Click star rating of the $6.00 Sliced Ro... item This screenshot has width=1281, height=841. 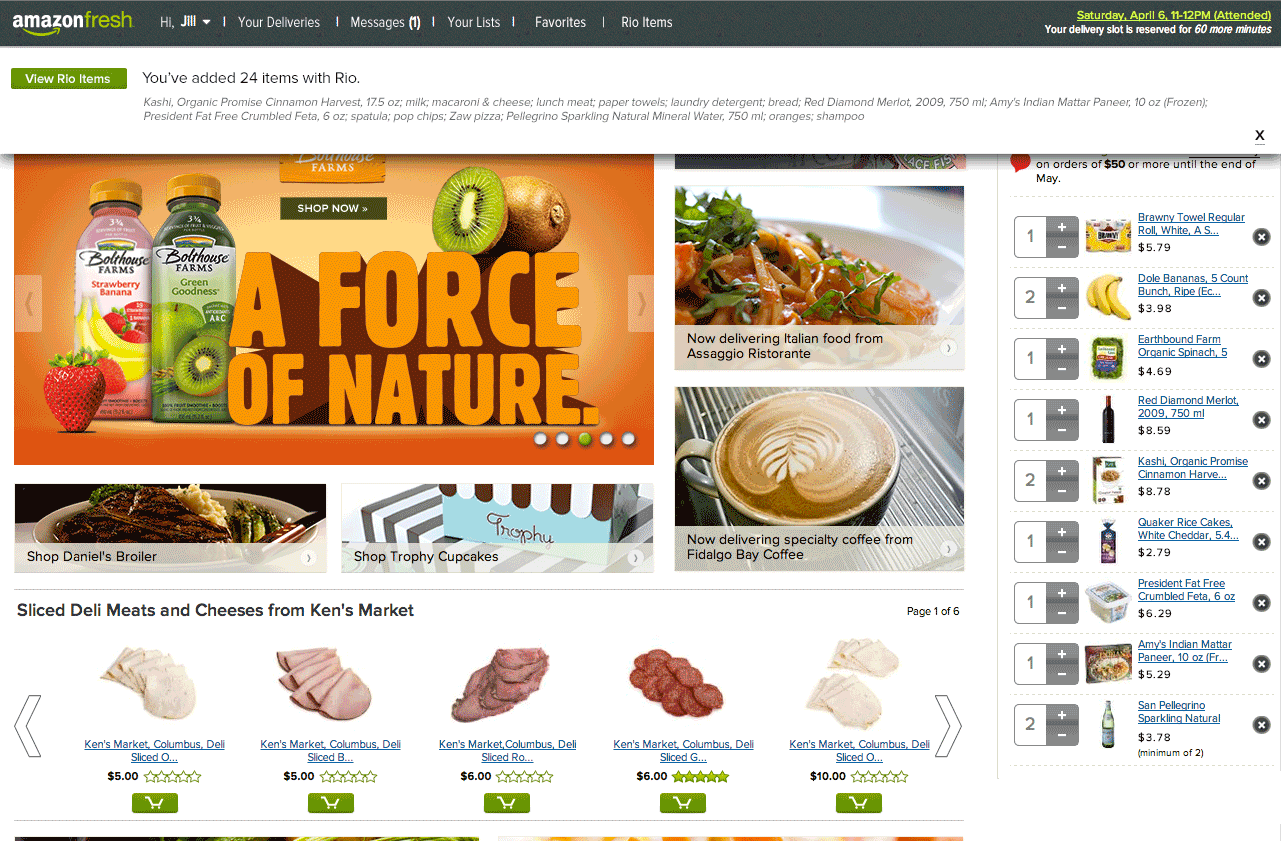point(524,777)
